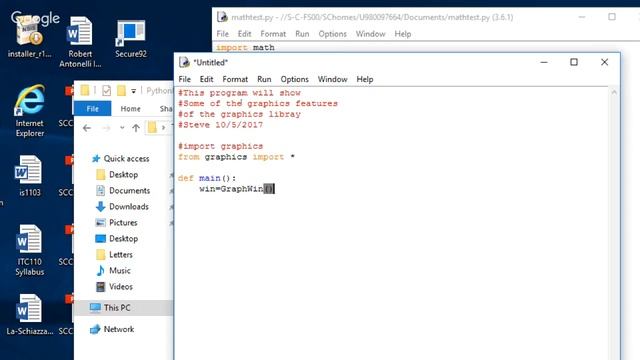Viewport: 640px width, 360px height.
Task: Open the Edit menu in mathtest.py window
Action: pos(244,34)
